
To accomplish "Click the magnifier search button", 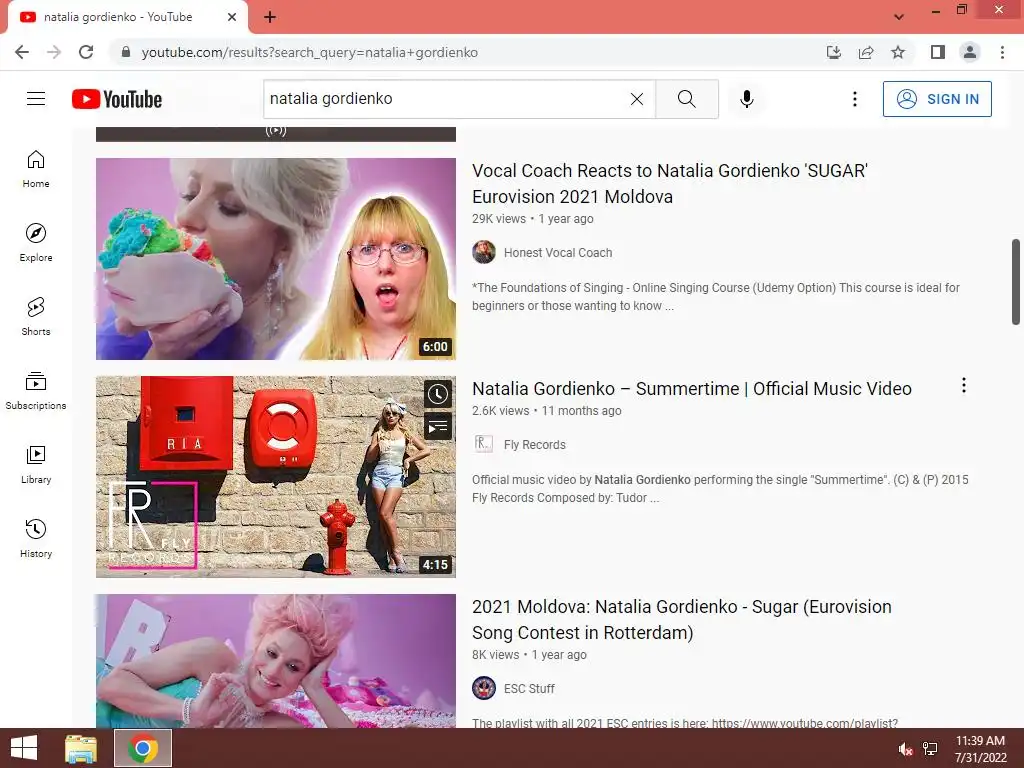I will [686, 99].
